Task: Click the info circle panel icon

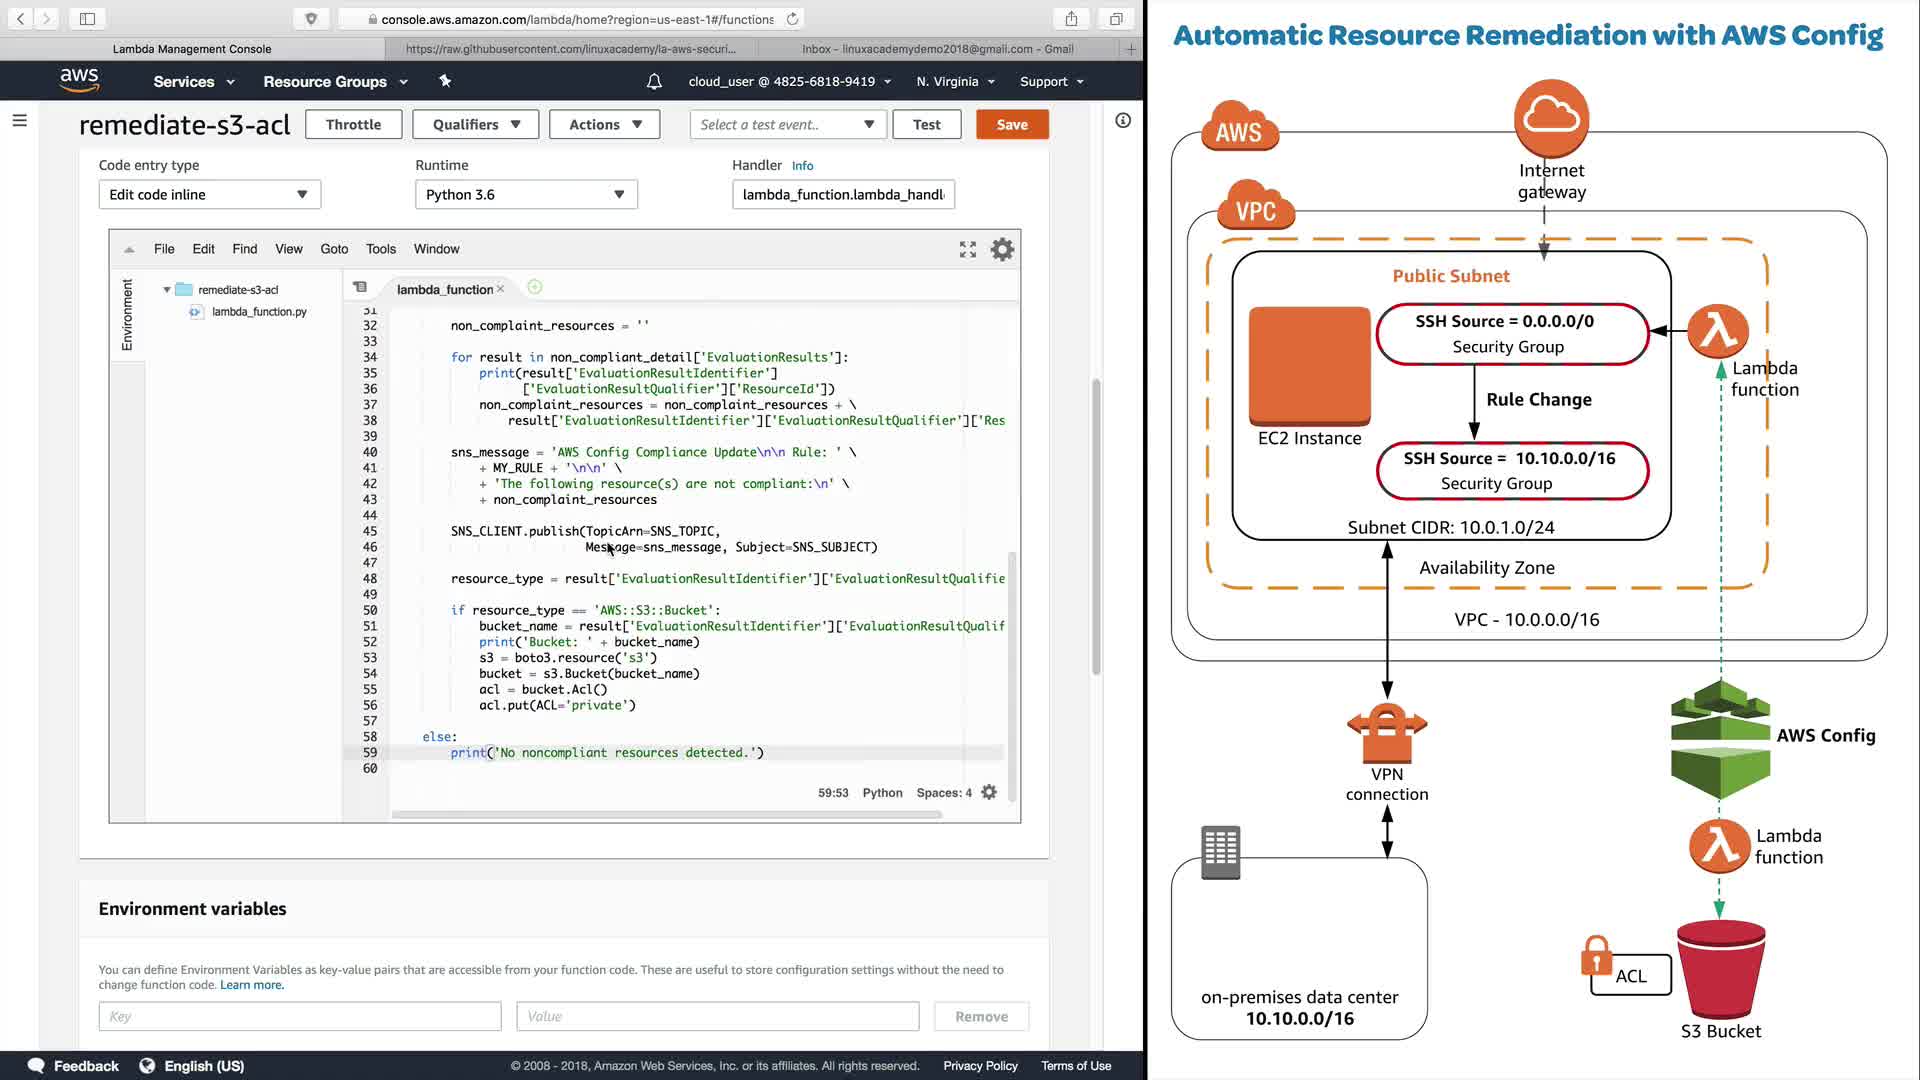Action: point(1123,121)
